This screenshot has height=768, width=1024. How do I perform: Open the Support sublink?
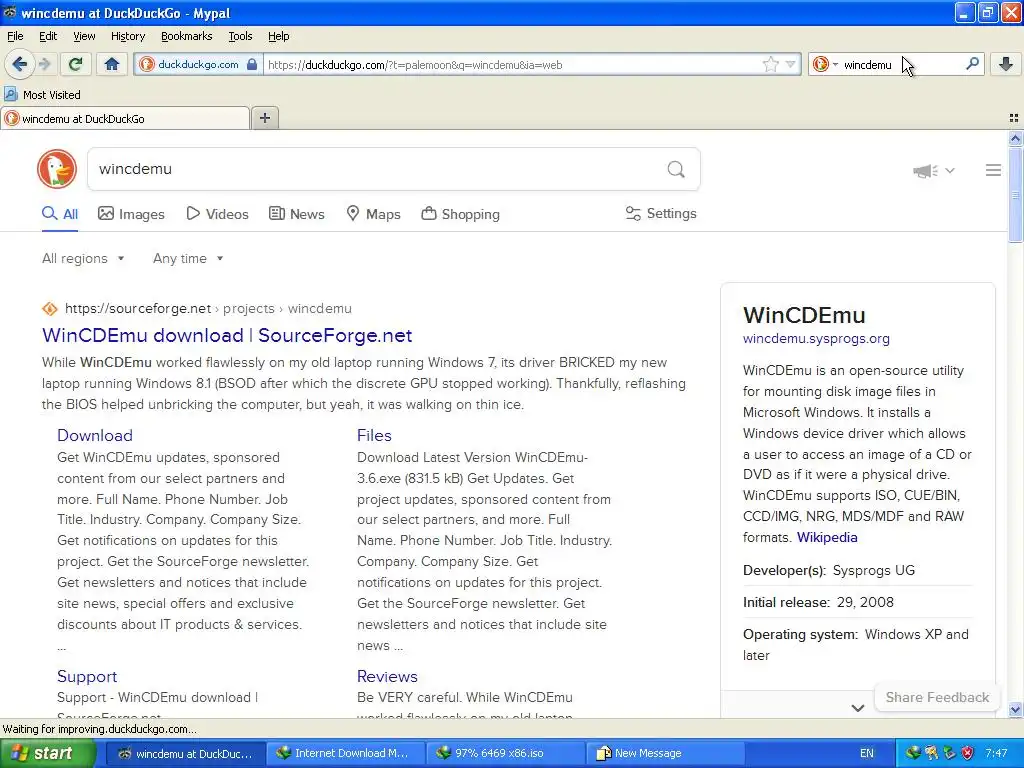[87, 677]
